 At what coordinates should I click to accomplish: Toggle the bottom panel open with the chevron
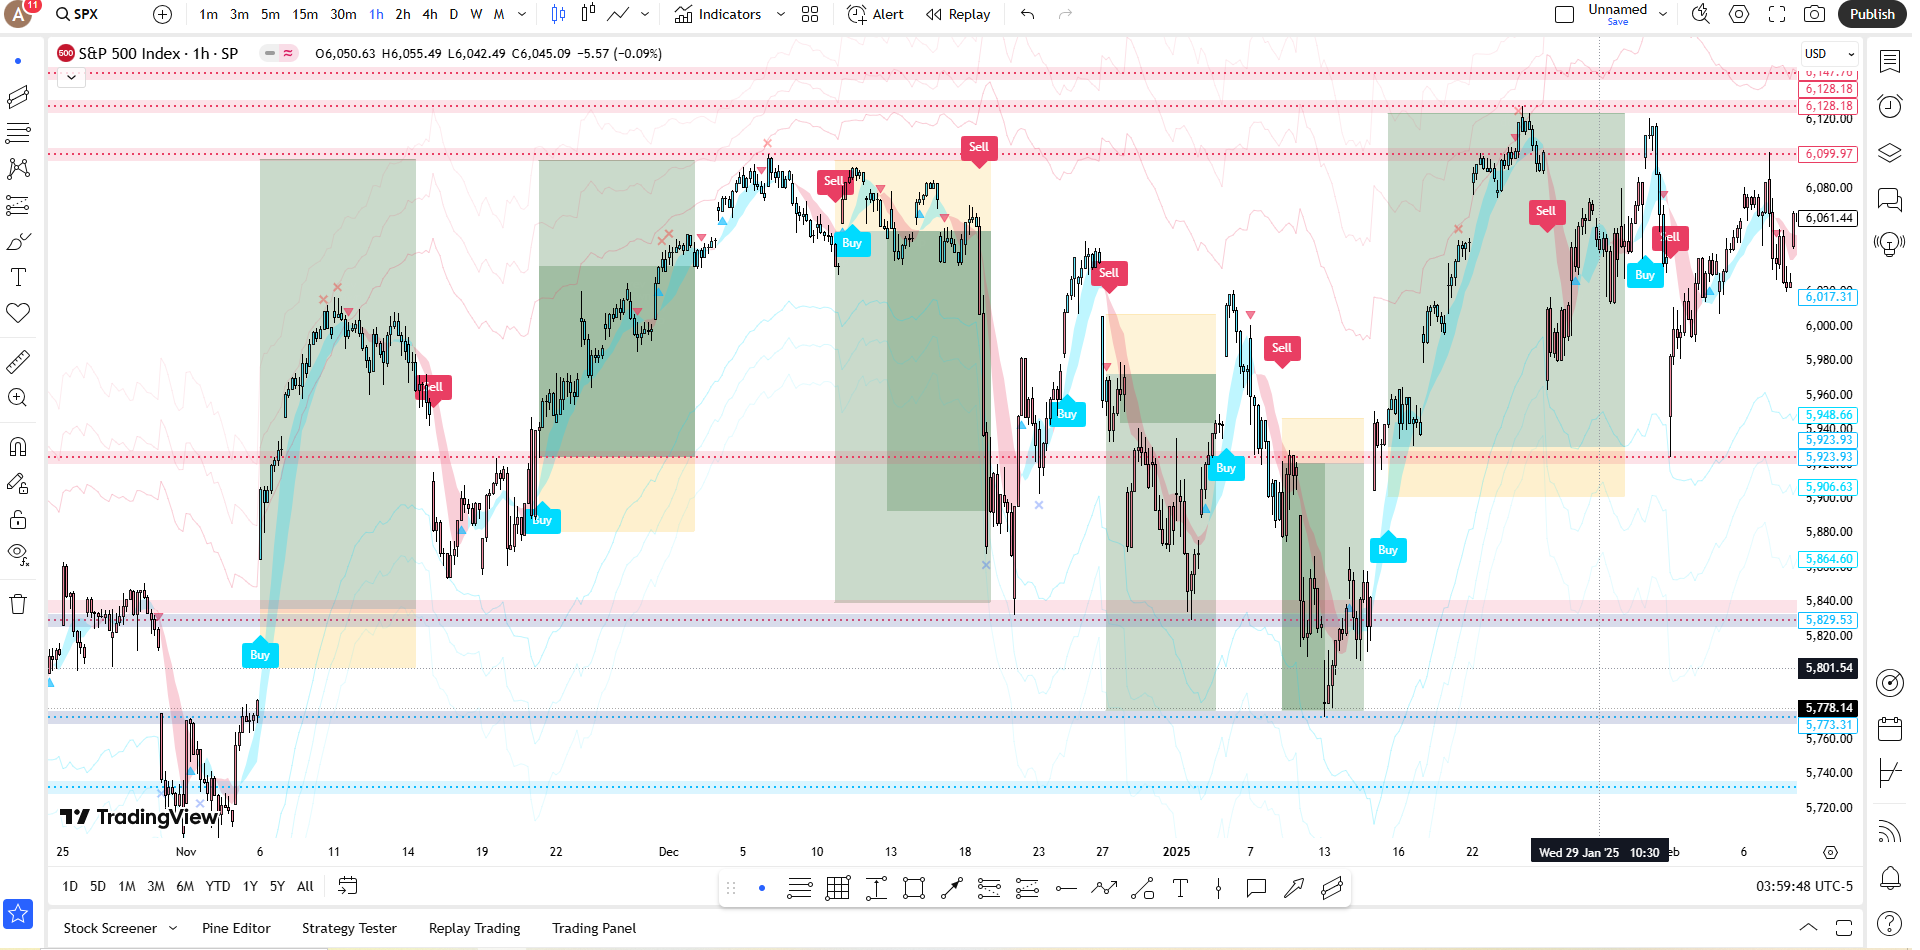[1808, 928]
